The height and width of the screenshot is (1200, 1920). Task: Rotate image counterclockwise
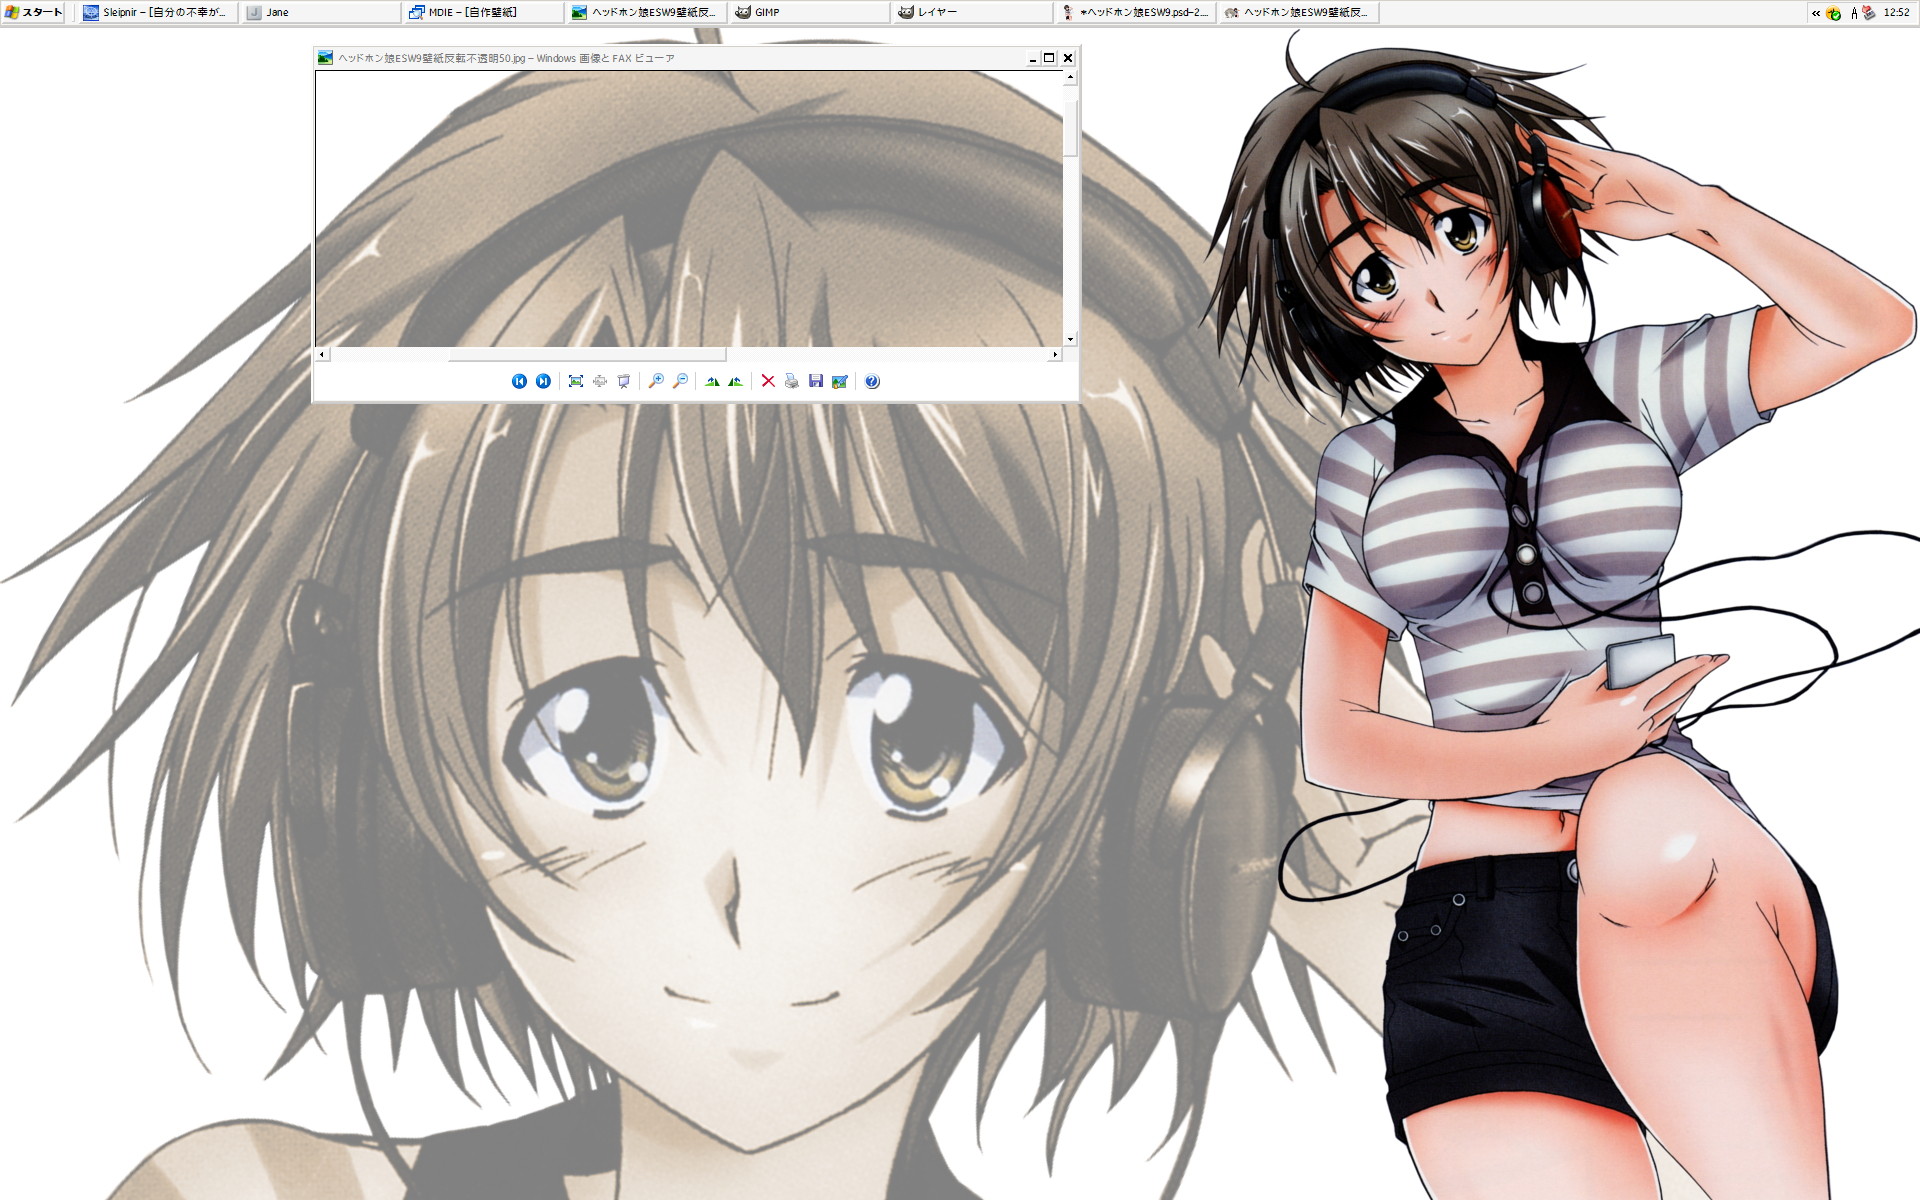(x=736, y=381)
